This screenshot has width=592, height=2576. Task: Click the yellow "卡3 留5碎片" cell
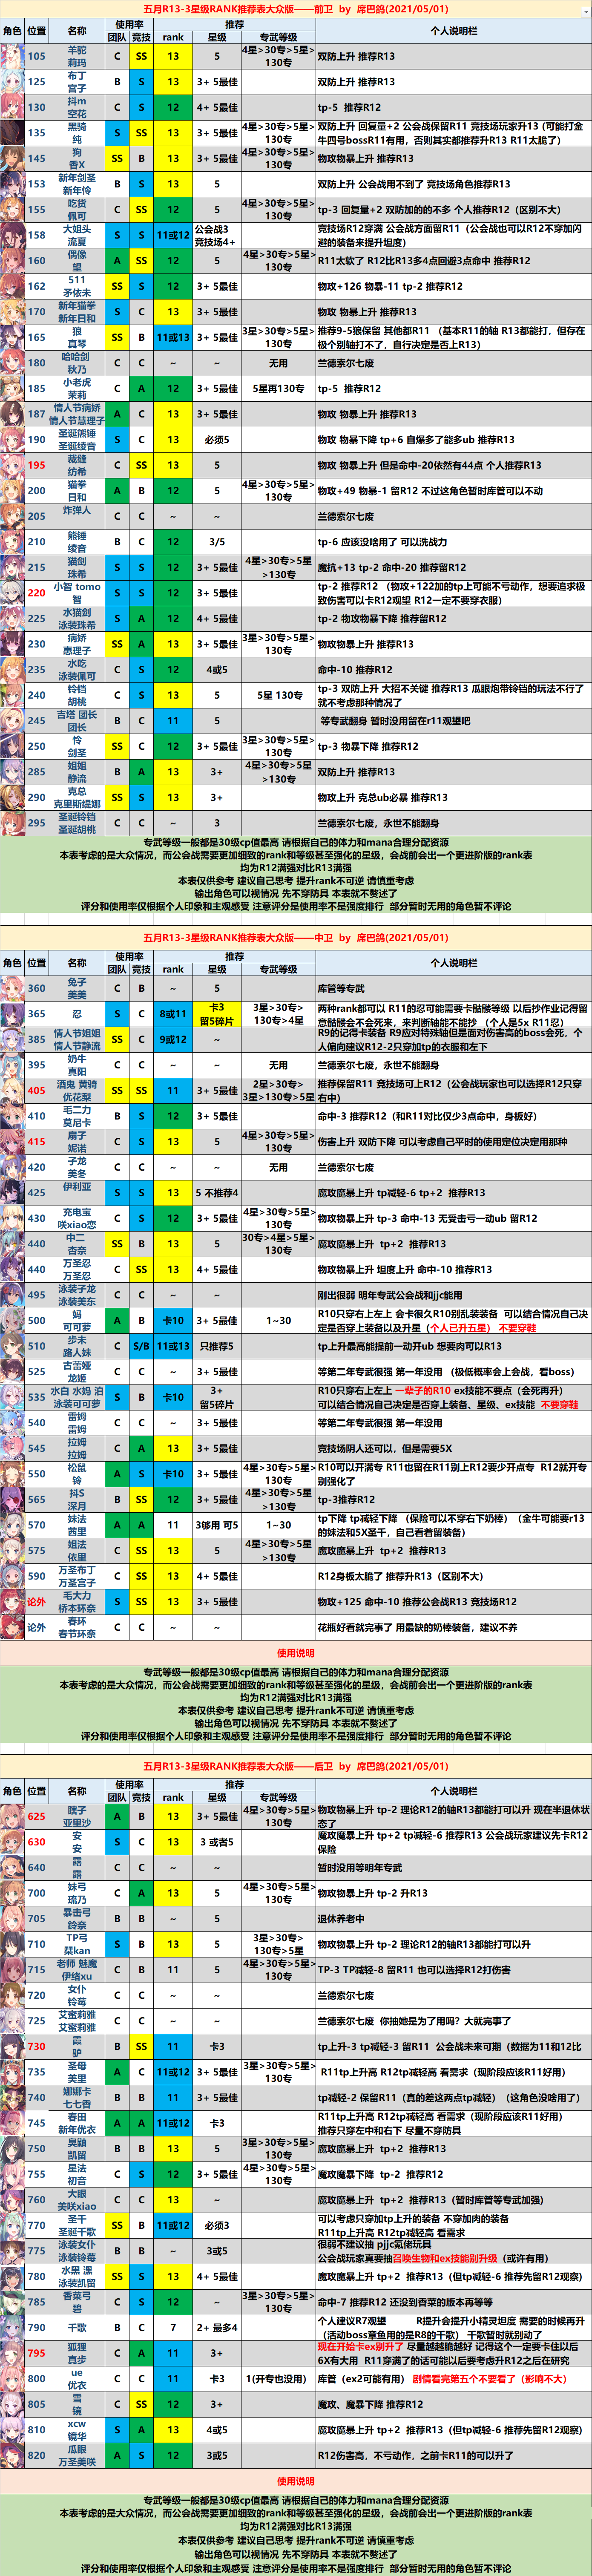coord(217,1014)
